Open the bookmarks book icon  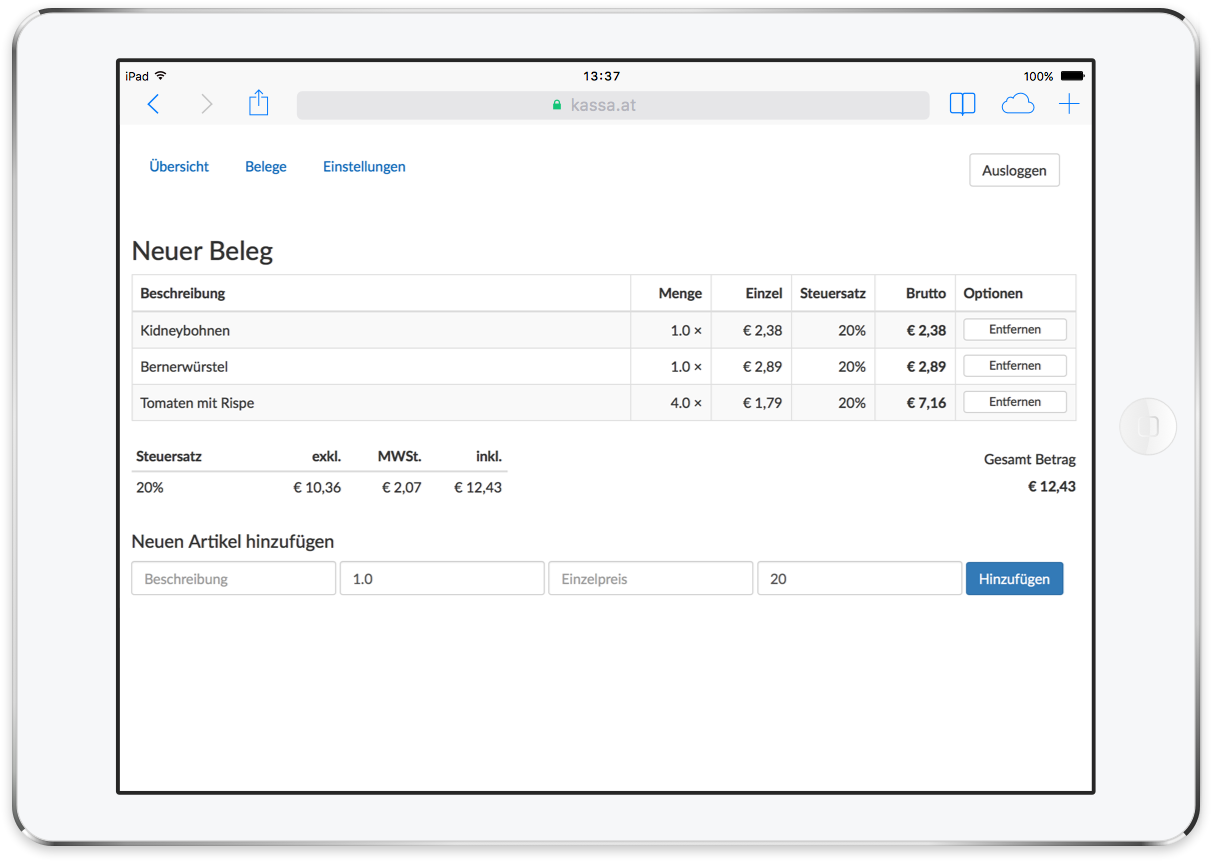point(962,104)
